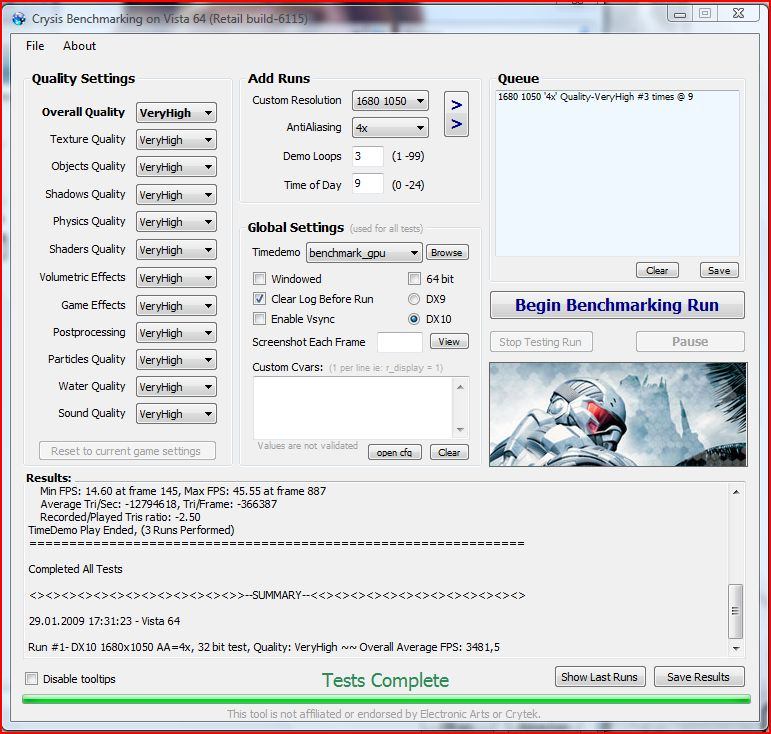Click the Pause button
Image resolution: width=771 pixels, height=734 pixels.
pyautogui.click(x=690, y=342)
